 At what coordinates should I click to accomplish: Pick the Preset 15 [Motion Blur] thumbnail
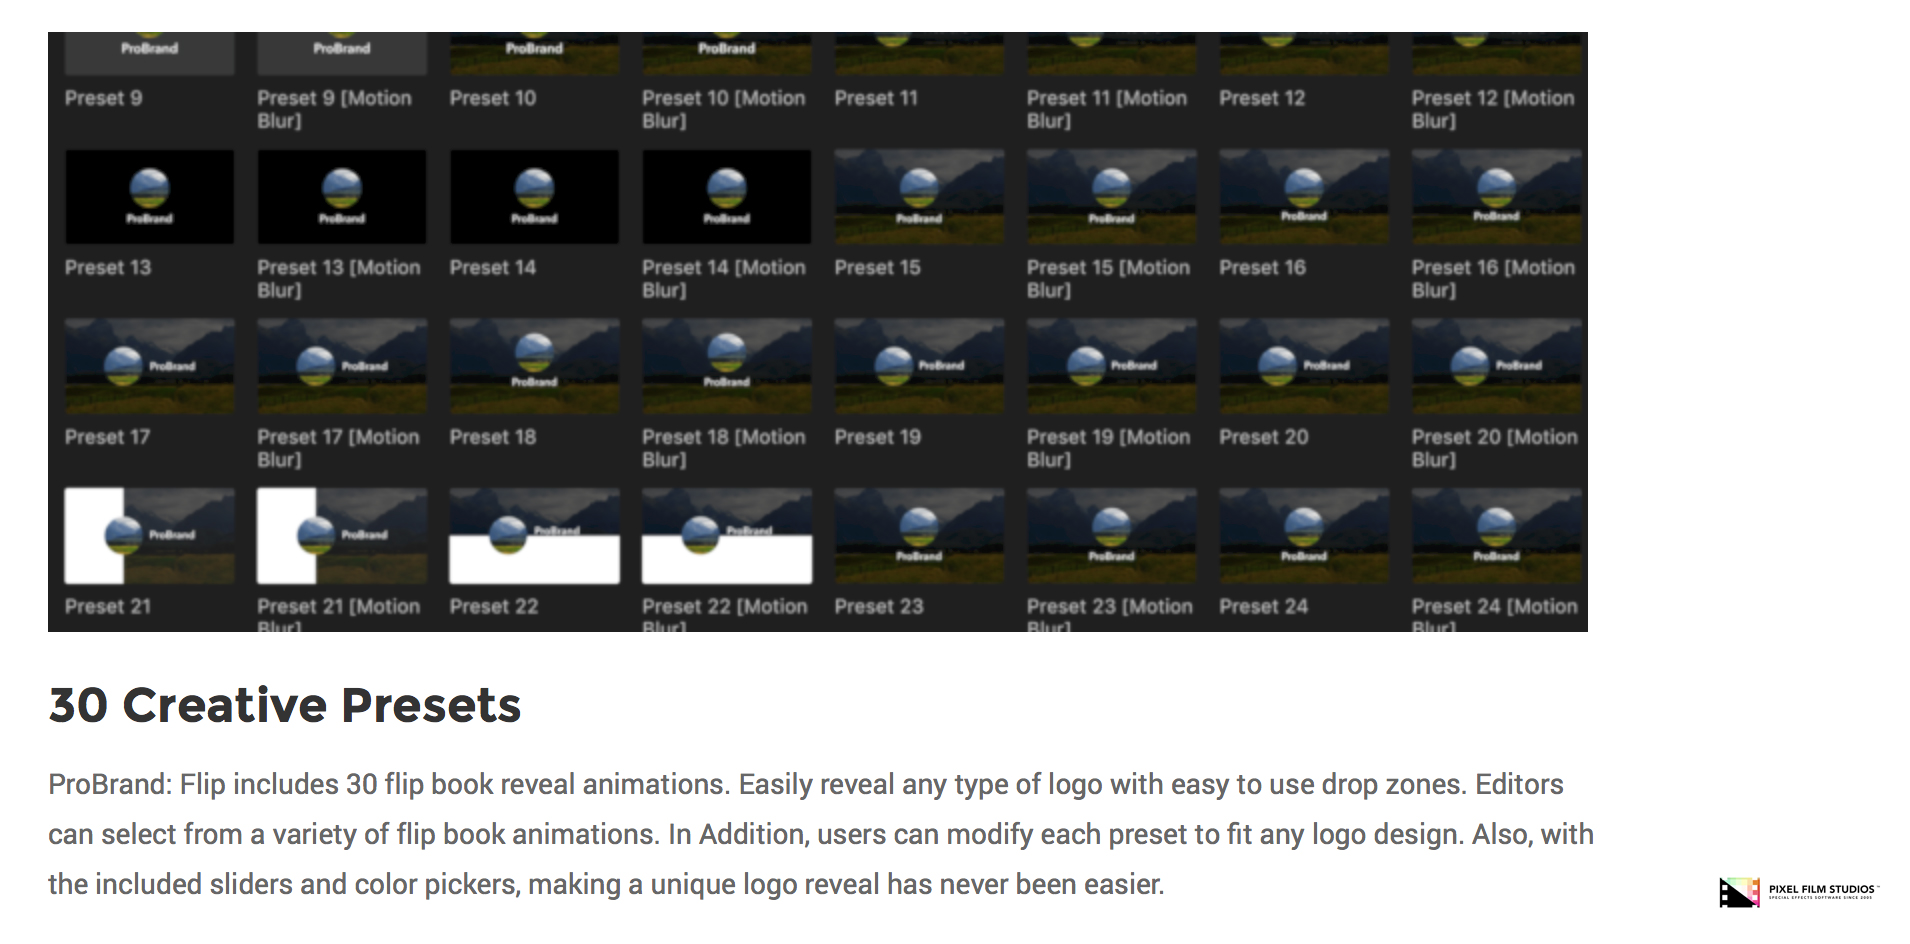[1112, 197]
